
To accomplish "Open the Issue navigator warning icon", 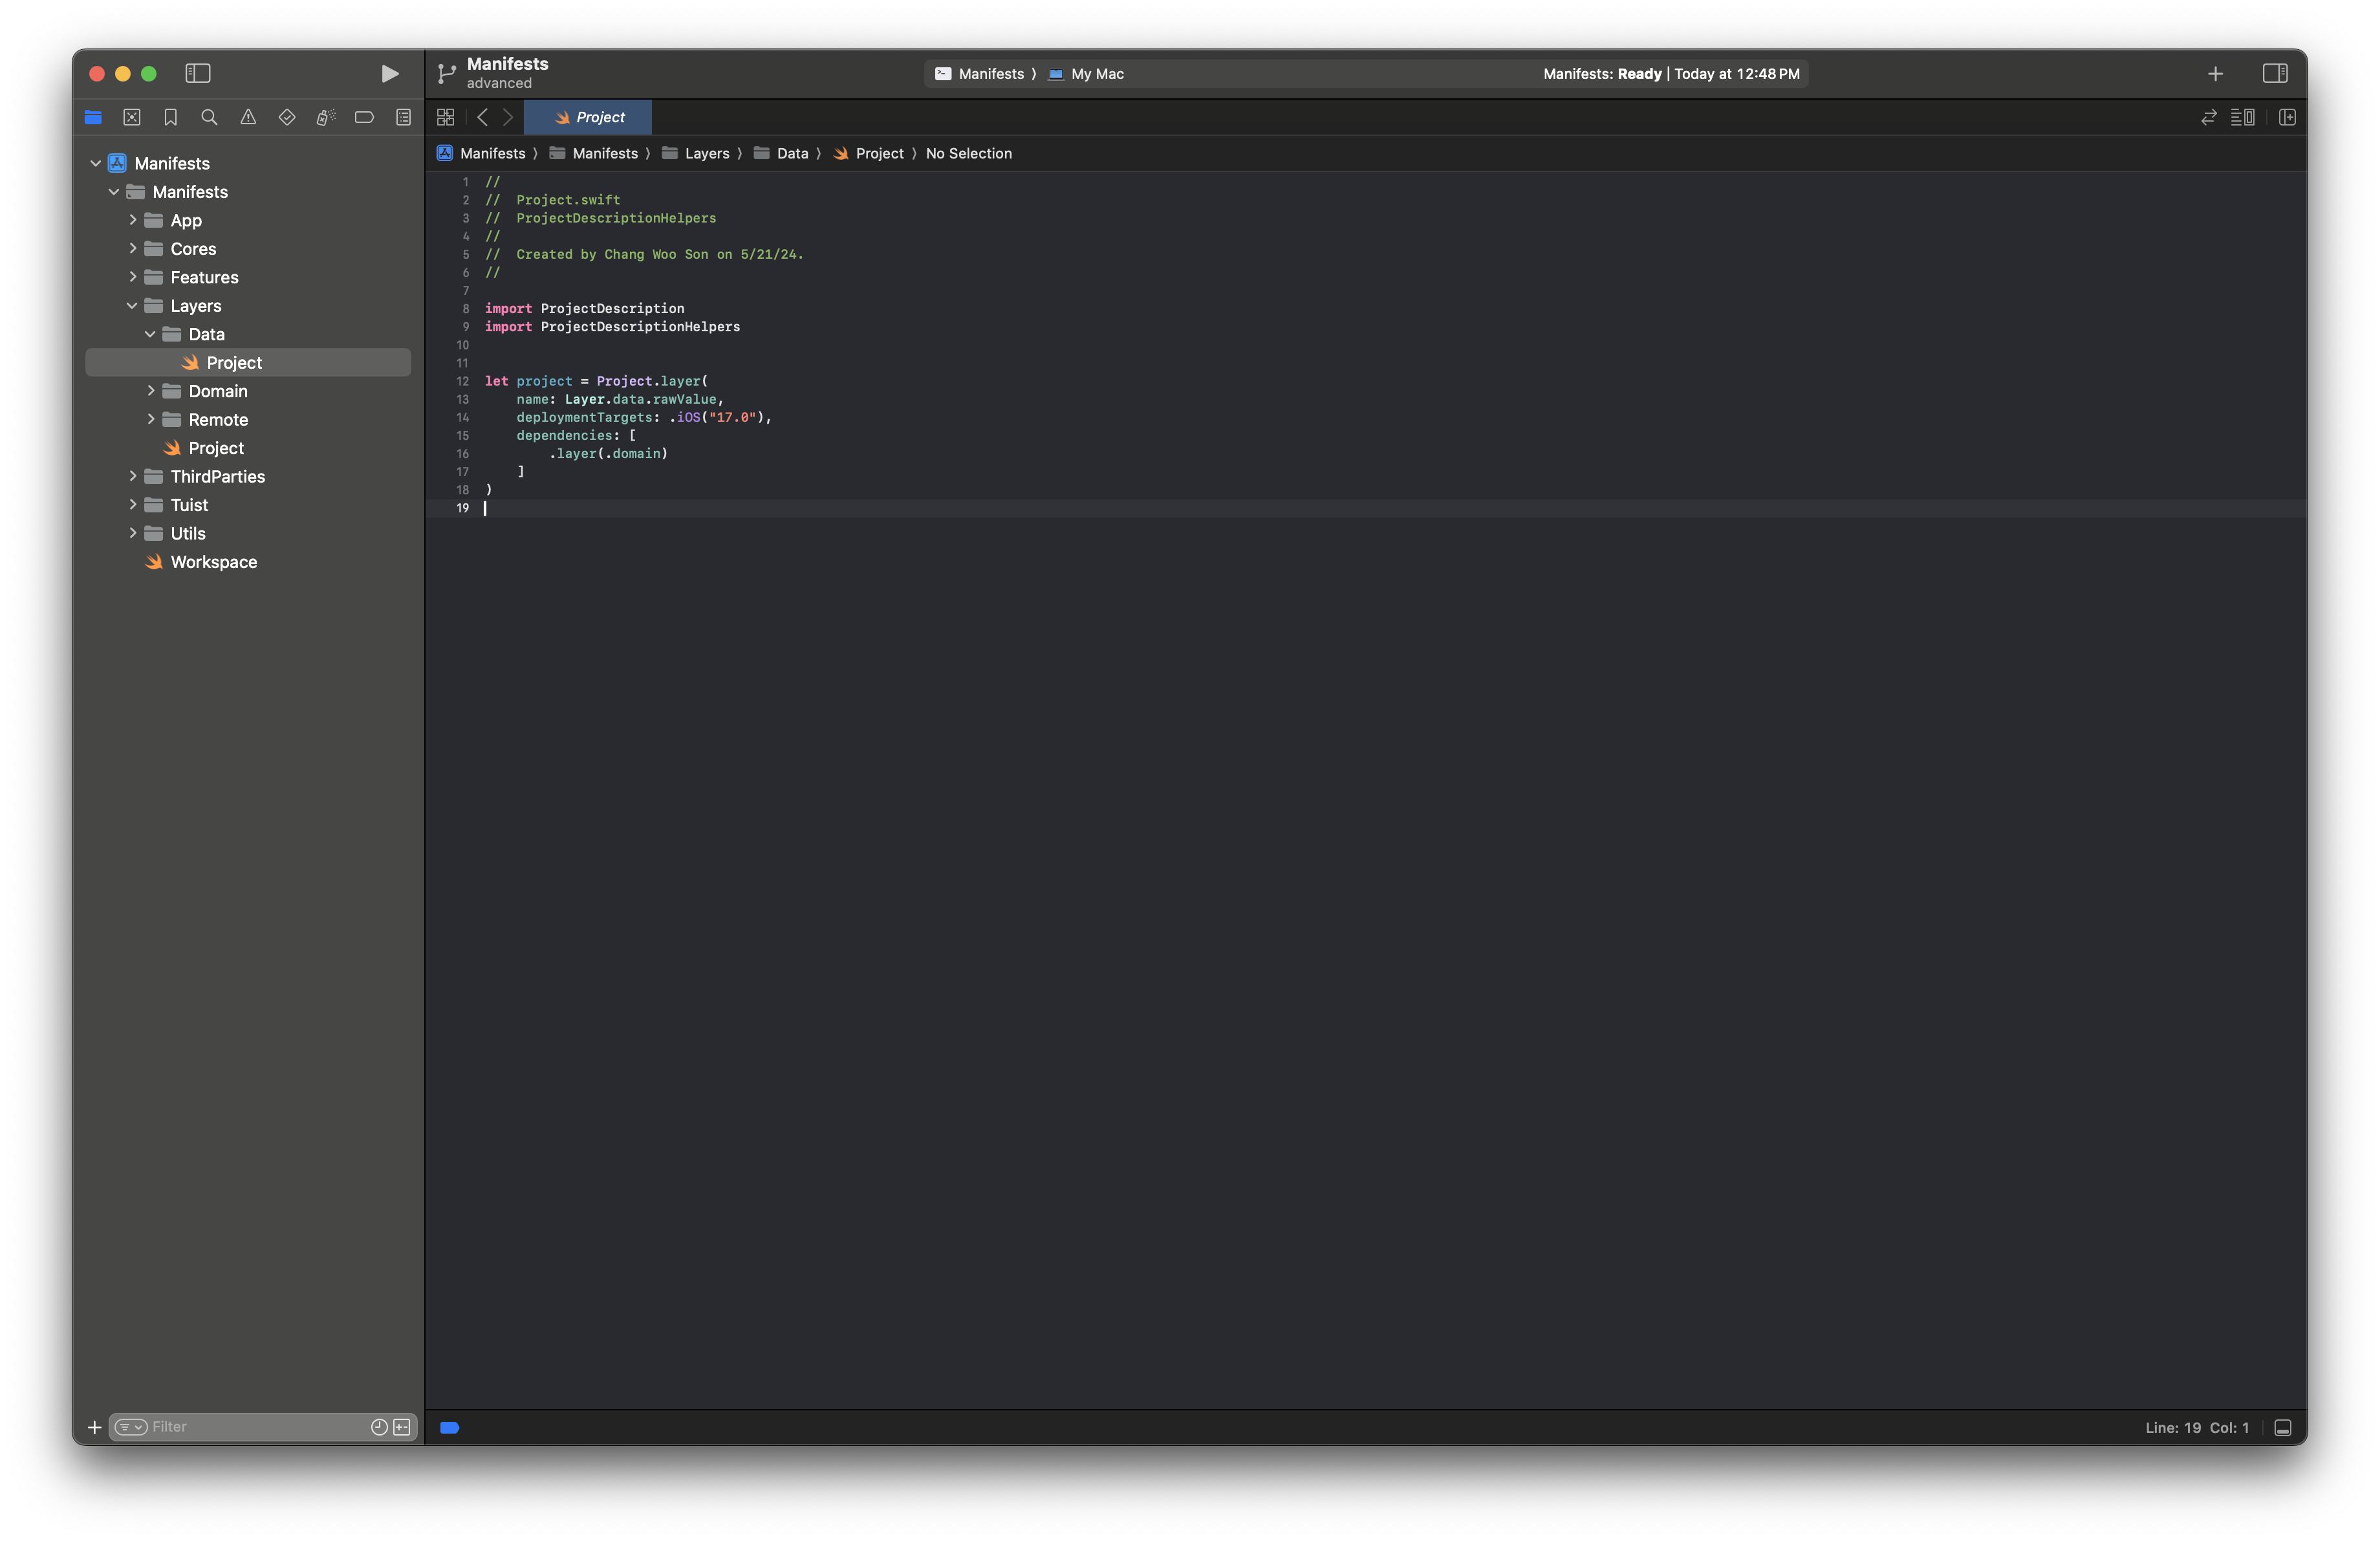I will [248, 117].
